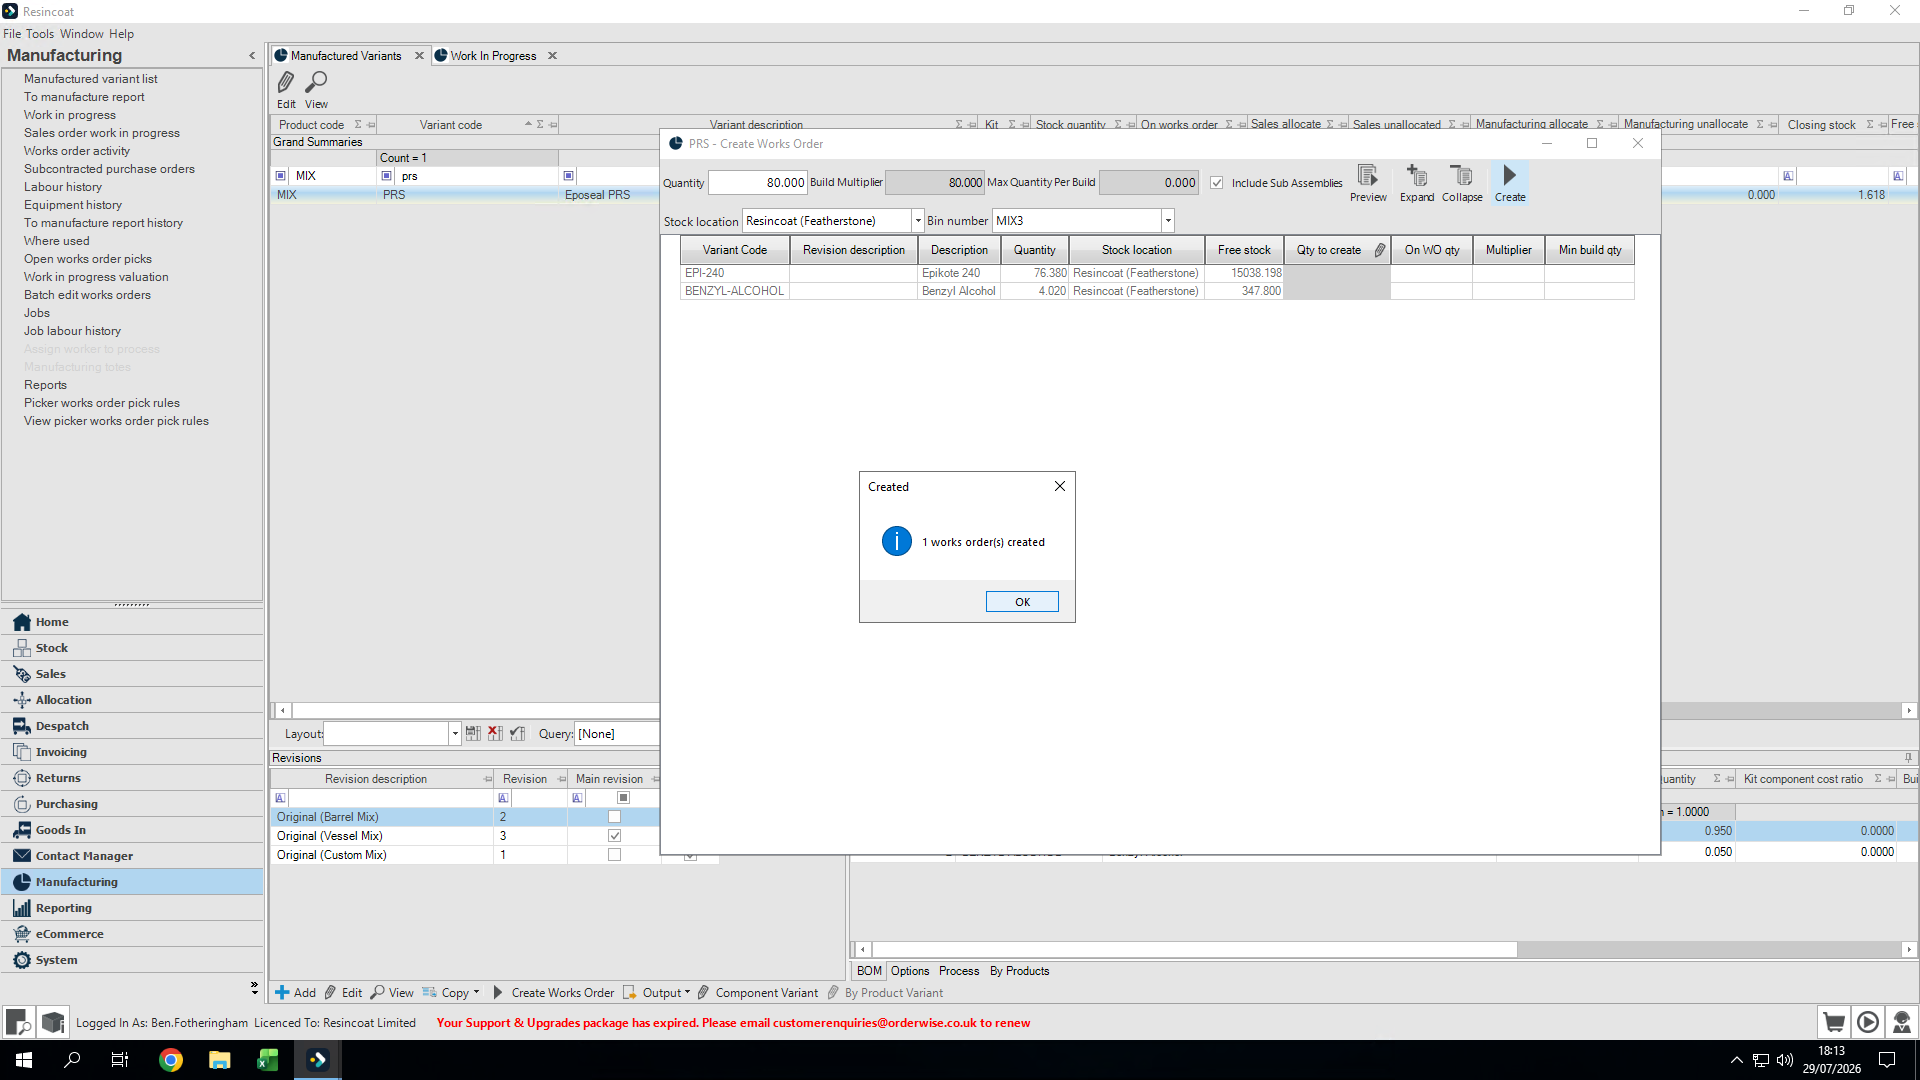Go to the Home module
1920x1080 pixels.
[x=133, y=622]
